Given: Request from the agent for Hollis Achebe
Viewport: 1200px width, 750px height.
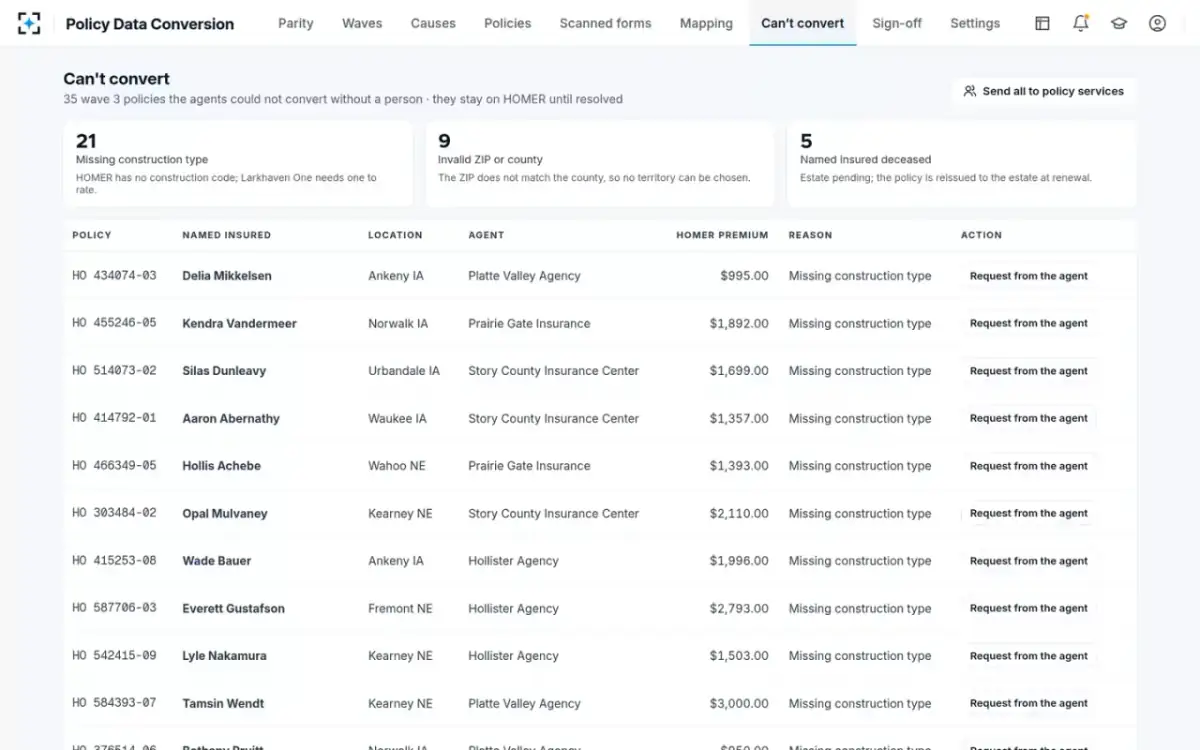Looking at the screenshot, I should (1028, 466).
